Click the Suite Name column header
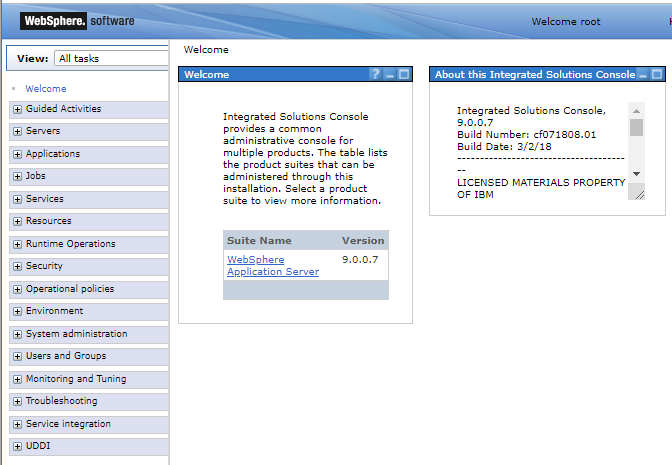672x465 pixels. (x=259, y=240)
